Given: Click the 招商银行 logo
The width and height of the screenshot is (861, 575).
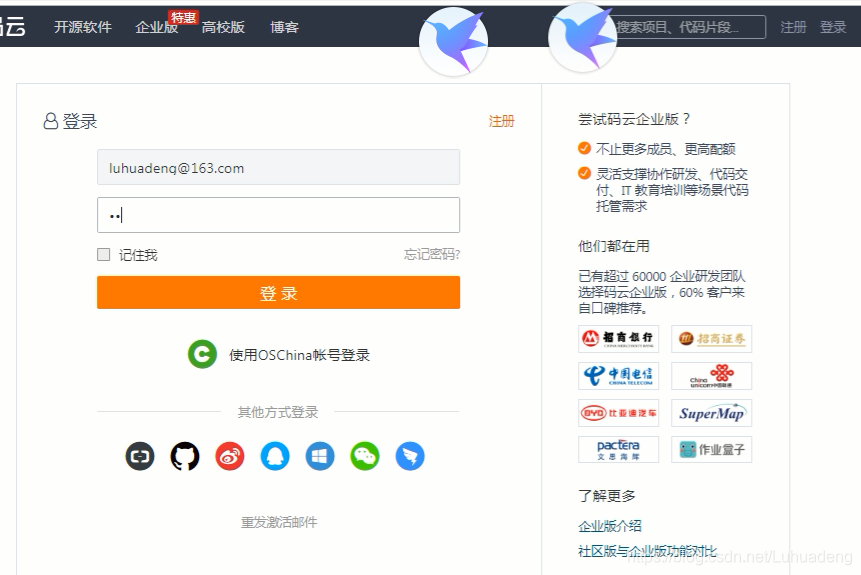Looking at the screenshot, I should (x=618, y=338).
